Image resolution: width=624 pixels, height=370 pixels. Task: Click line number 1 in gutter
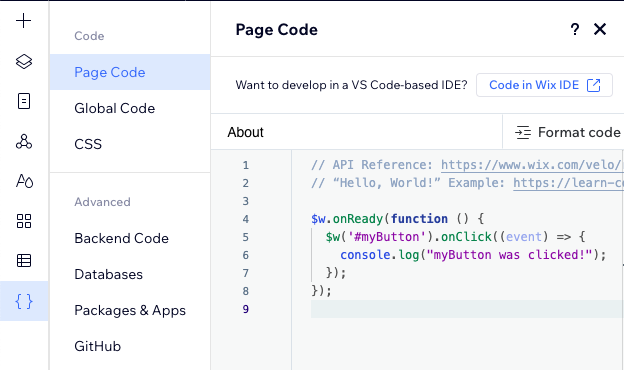[x=246, y=165]
